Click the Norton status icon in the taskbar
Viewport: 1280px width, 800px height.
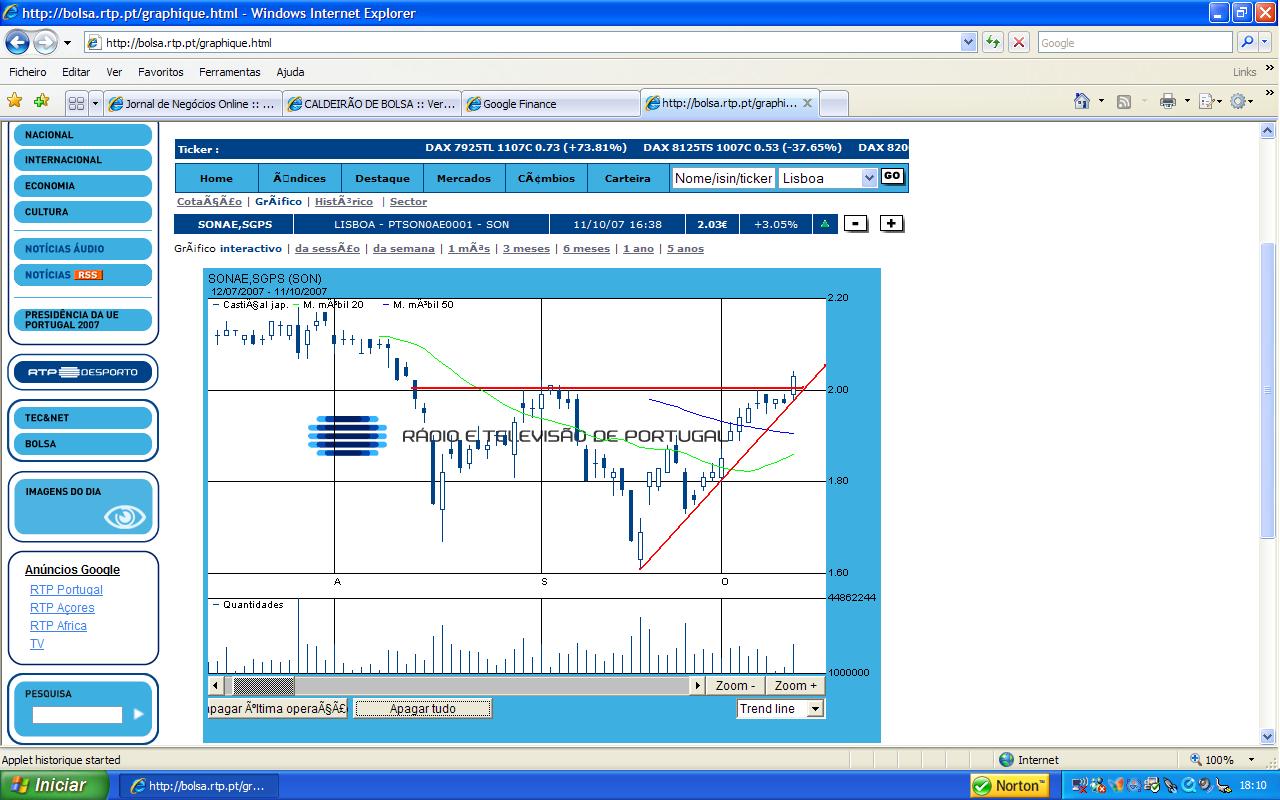(x=1009, y=785)
